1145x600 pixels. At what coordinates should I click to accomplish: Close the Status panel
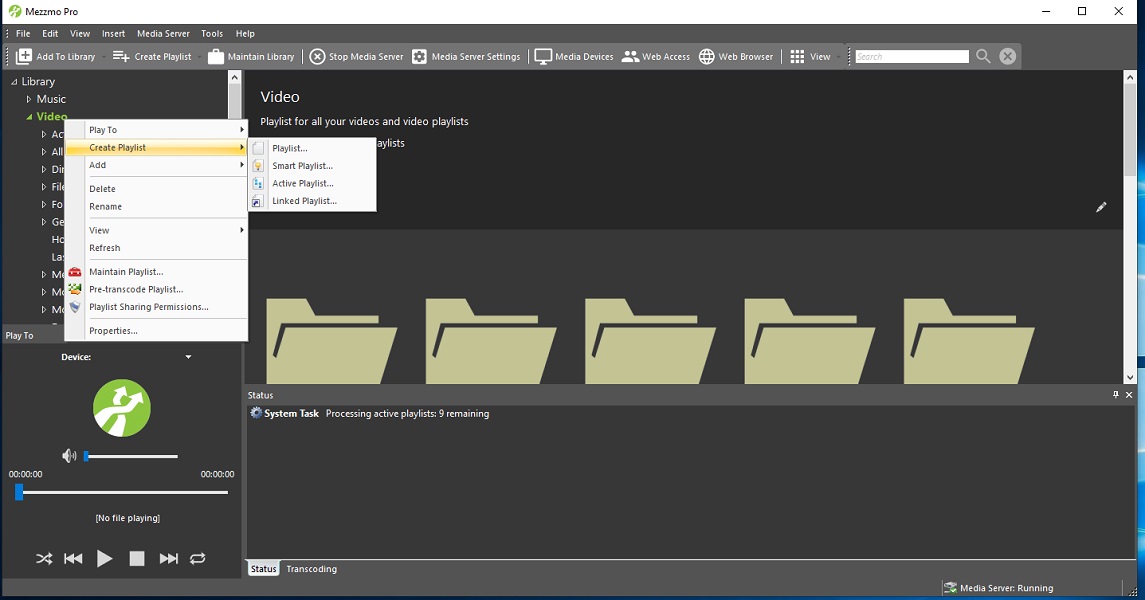point(1129,394)
